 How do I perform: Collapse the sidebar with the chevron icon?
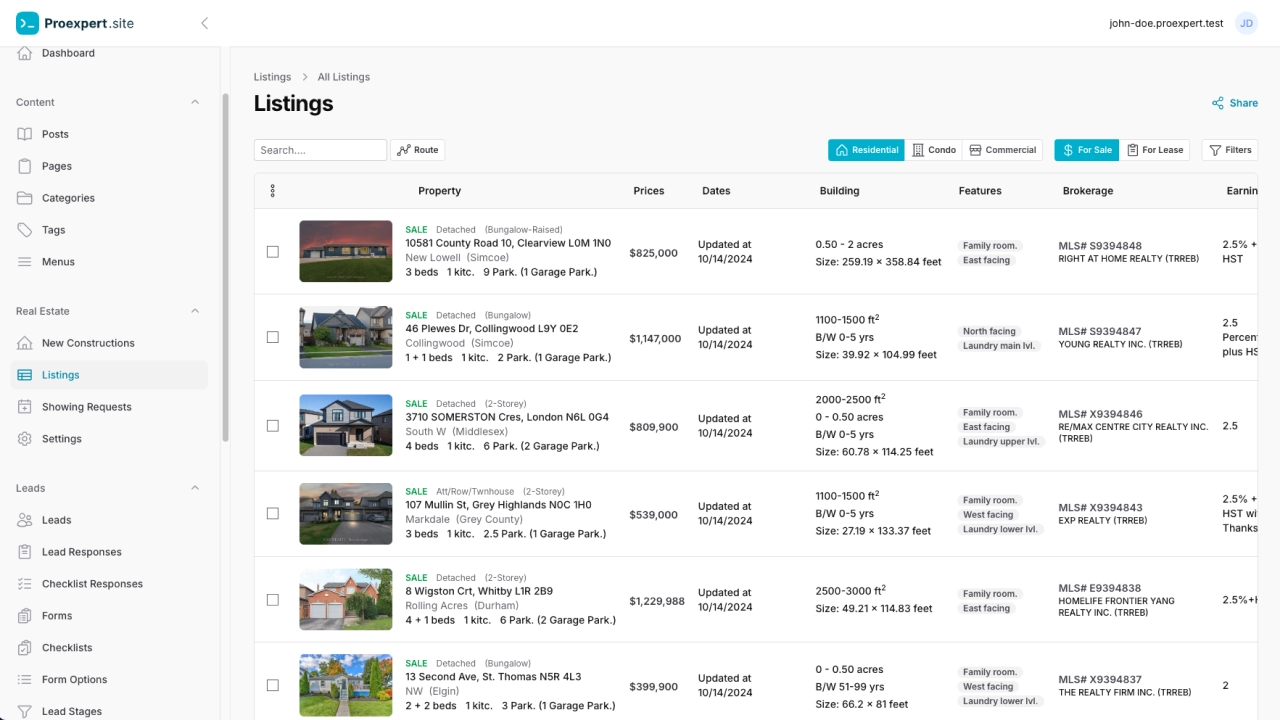[204, 23]
